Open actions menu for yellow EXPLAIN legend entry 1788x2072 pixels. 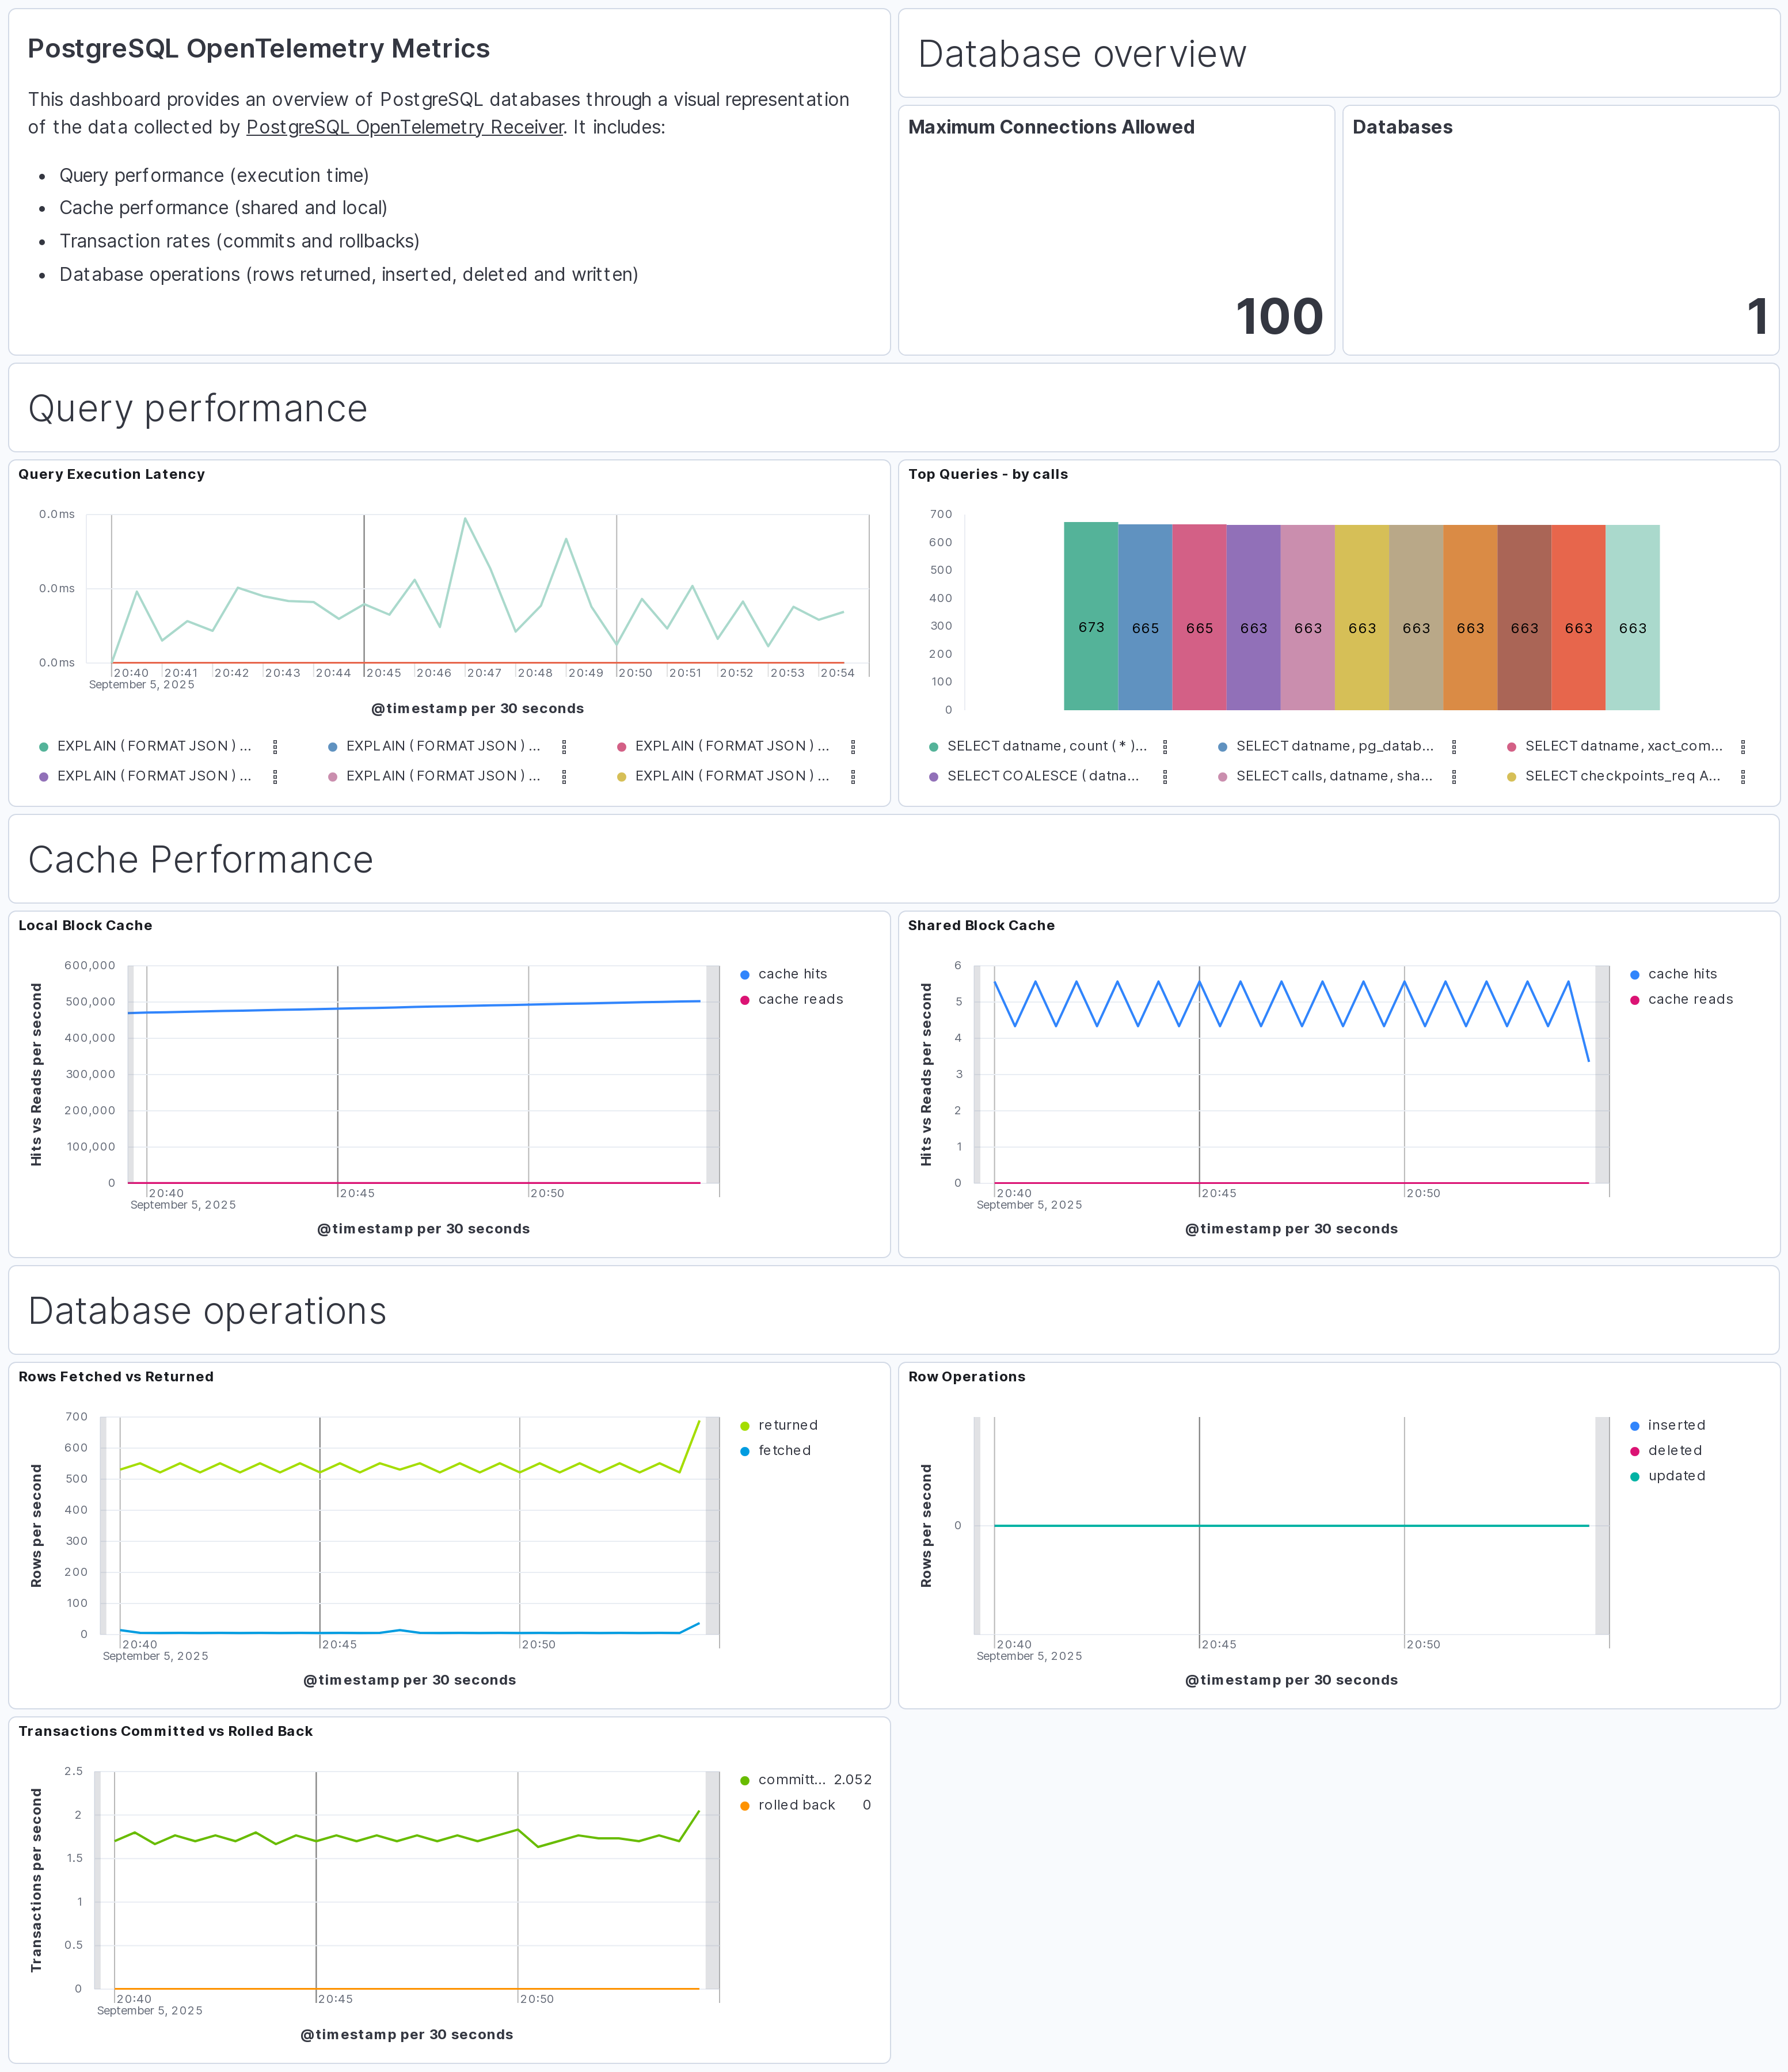(854, 776)
